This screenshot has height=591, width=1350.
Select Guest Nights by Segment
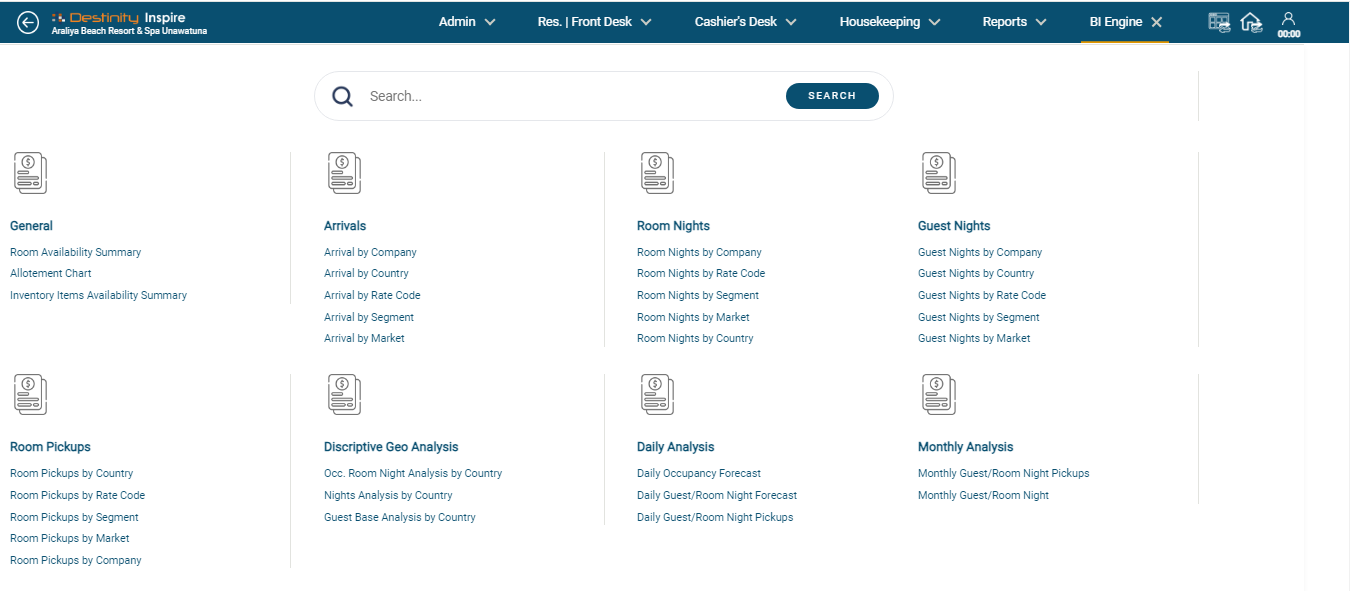979,317
